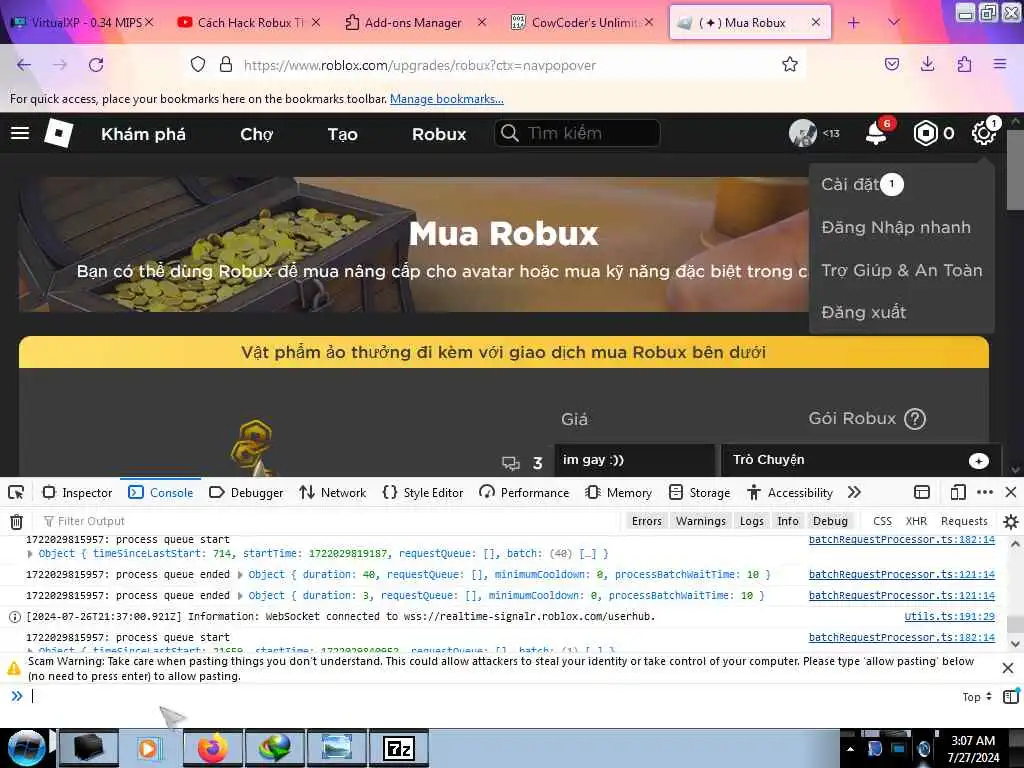Open the Pocket save icon
Viewport: 1024px width, 768px height.
891,64
